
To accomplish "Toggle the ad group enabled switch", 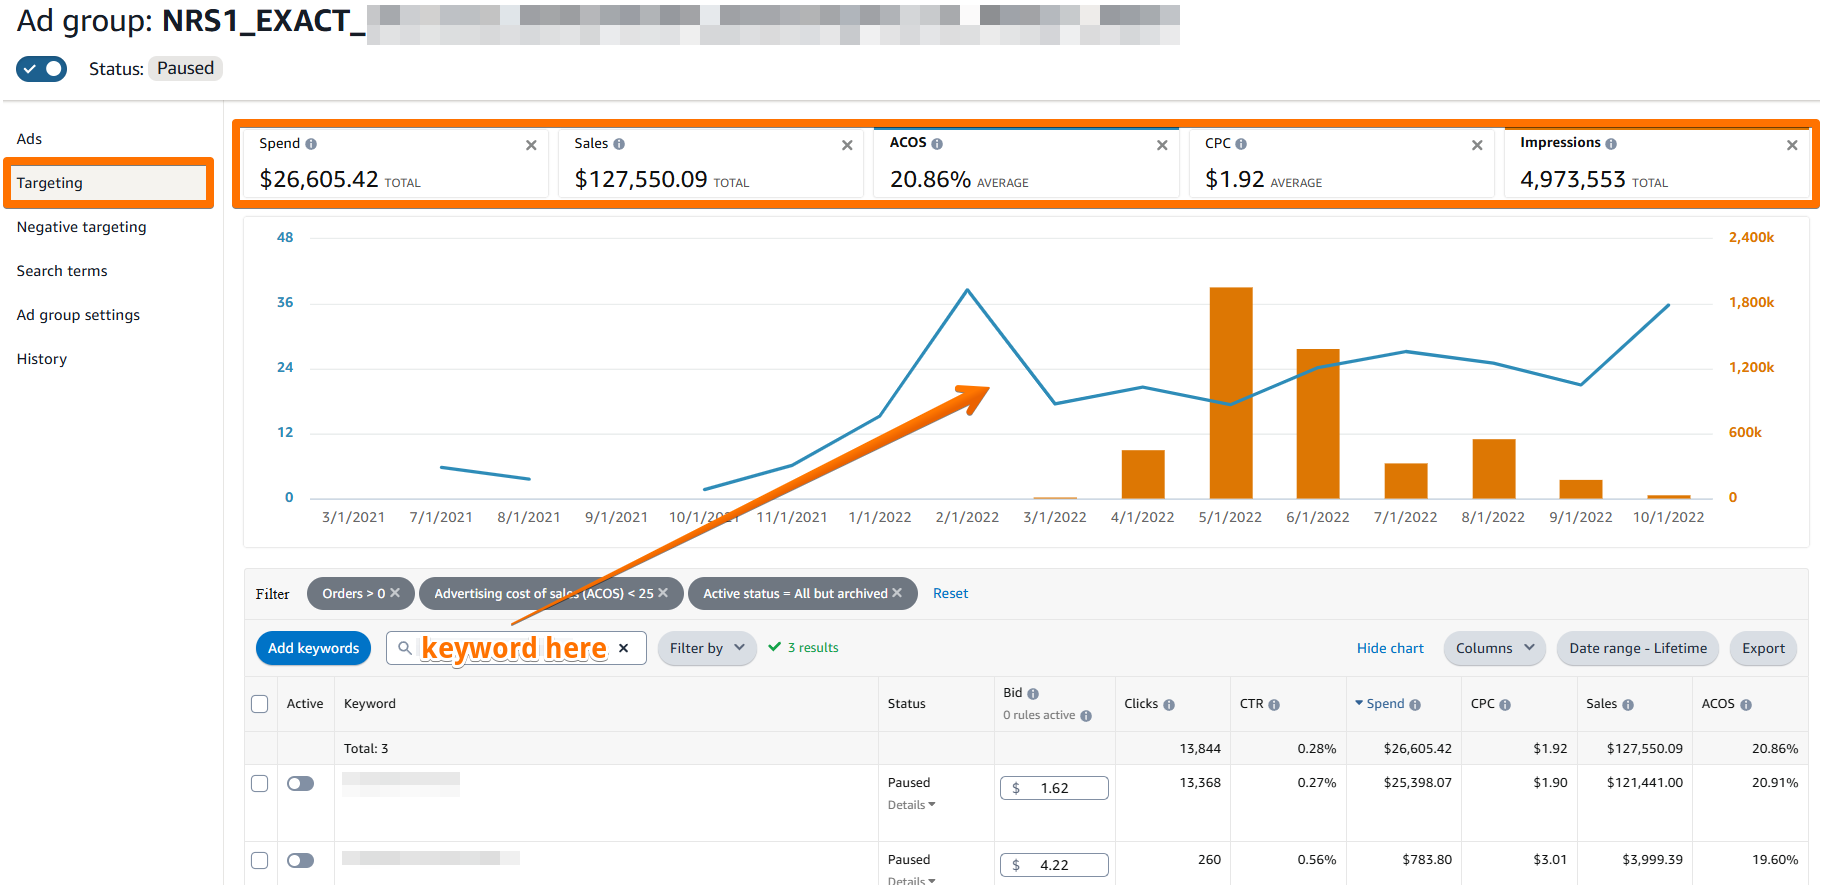I will tap(41, 69).
